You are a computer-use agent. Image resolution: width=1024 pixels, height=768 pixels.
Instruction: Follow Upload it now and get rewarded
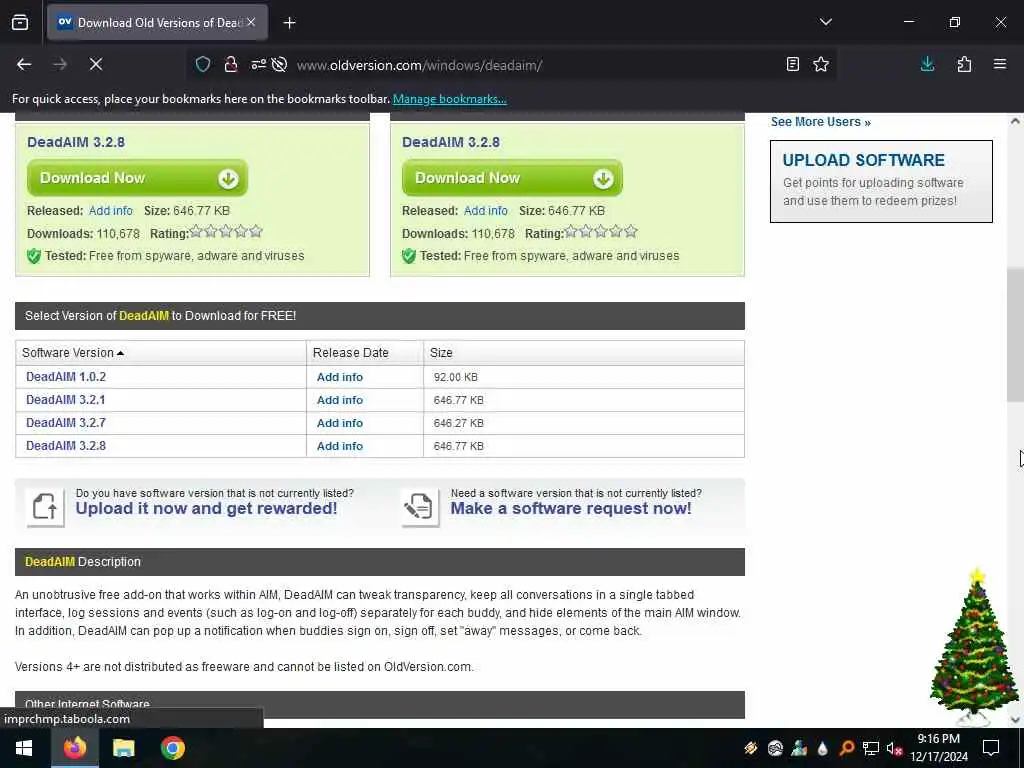[206, 508]
